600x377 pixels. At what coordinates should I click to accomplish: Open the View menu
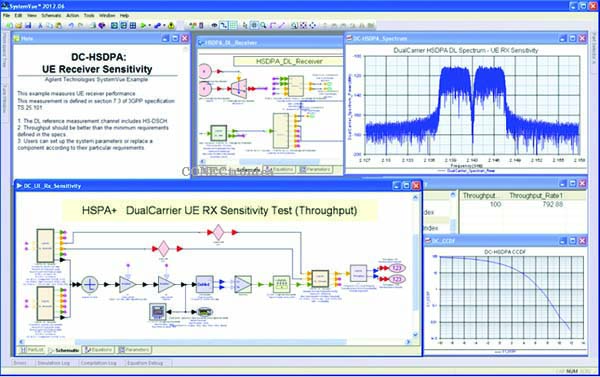click(x=32, y=16)
